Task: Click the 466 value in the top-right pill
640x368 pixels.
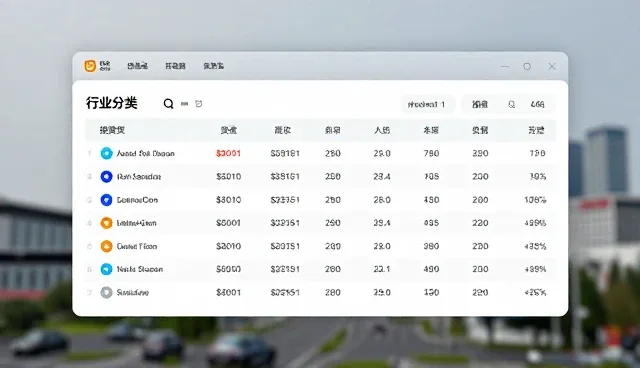Action: [x=537, y=104]
